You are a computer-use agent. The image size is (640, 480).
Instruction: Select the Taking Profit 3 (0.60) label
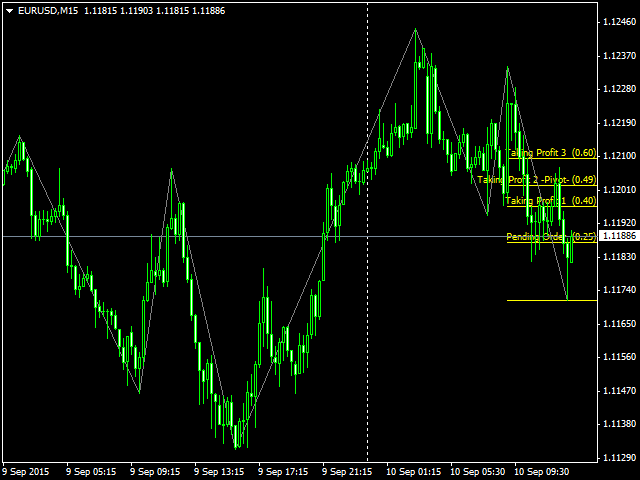(x=551, y=153)
